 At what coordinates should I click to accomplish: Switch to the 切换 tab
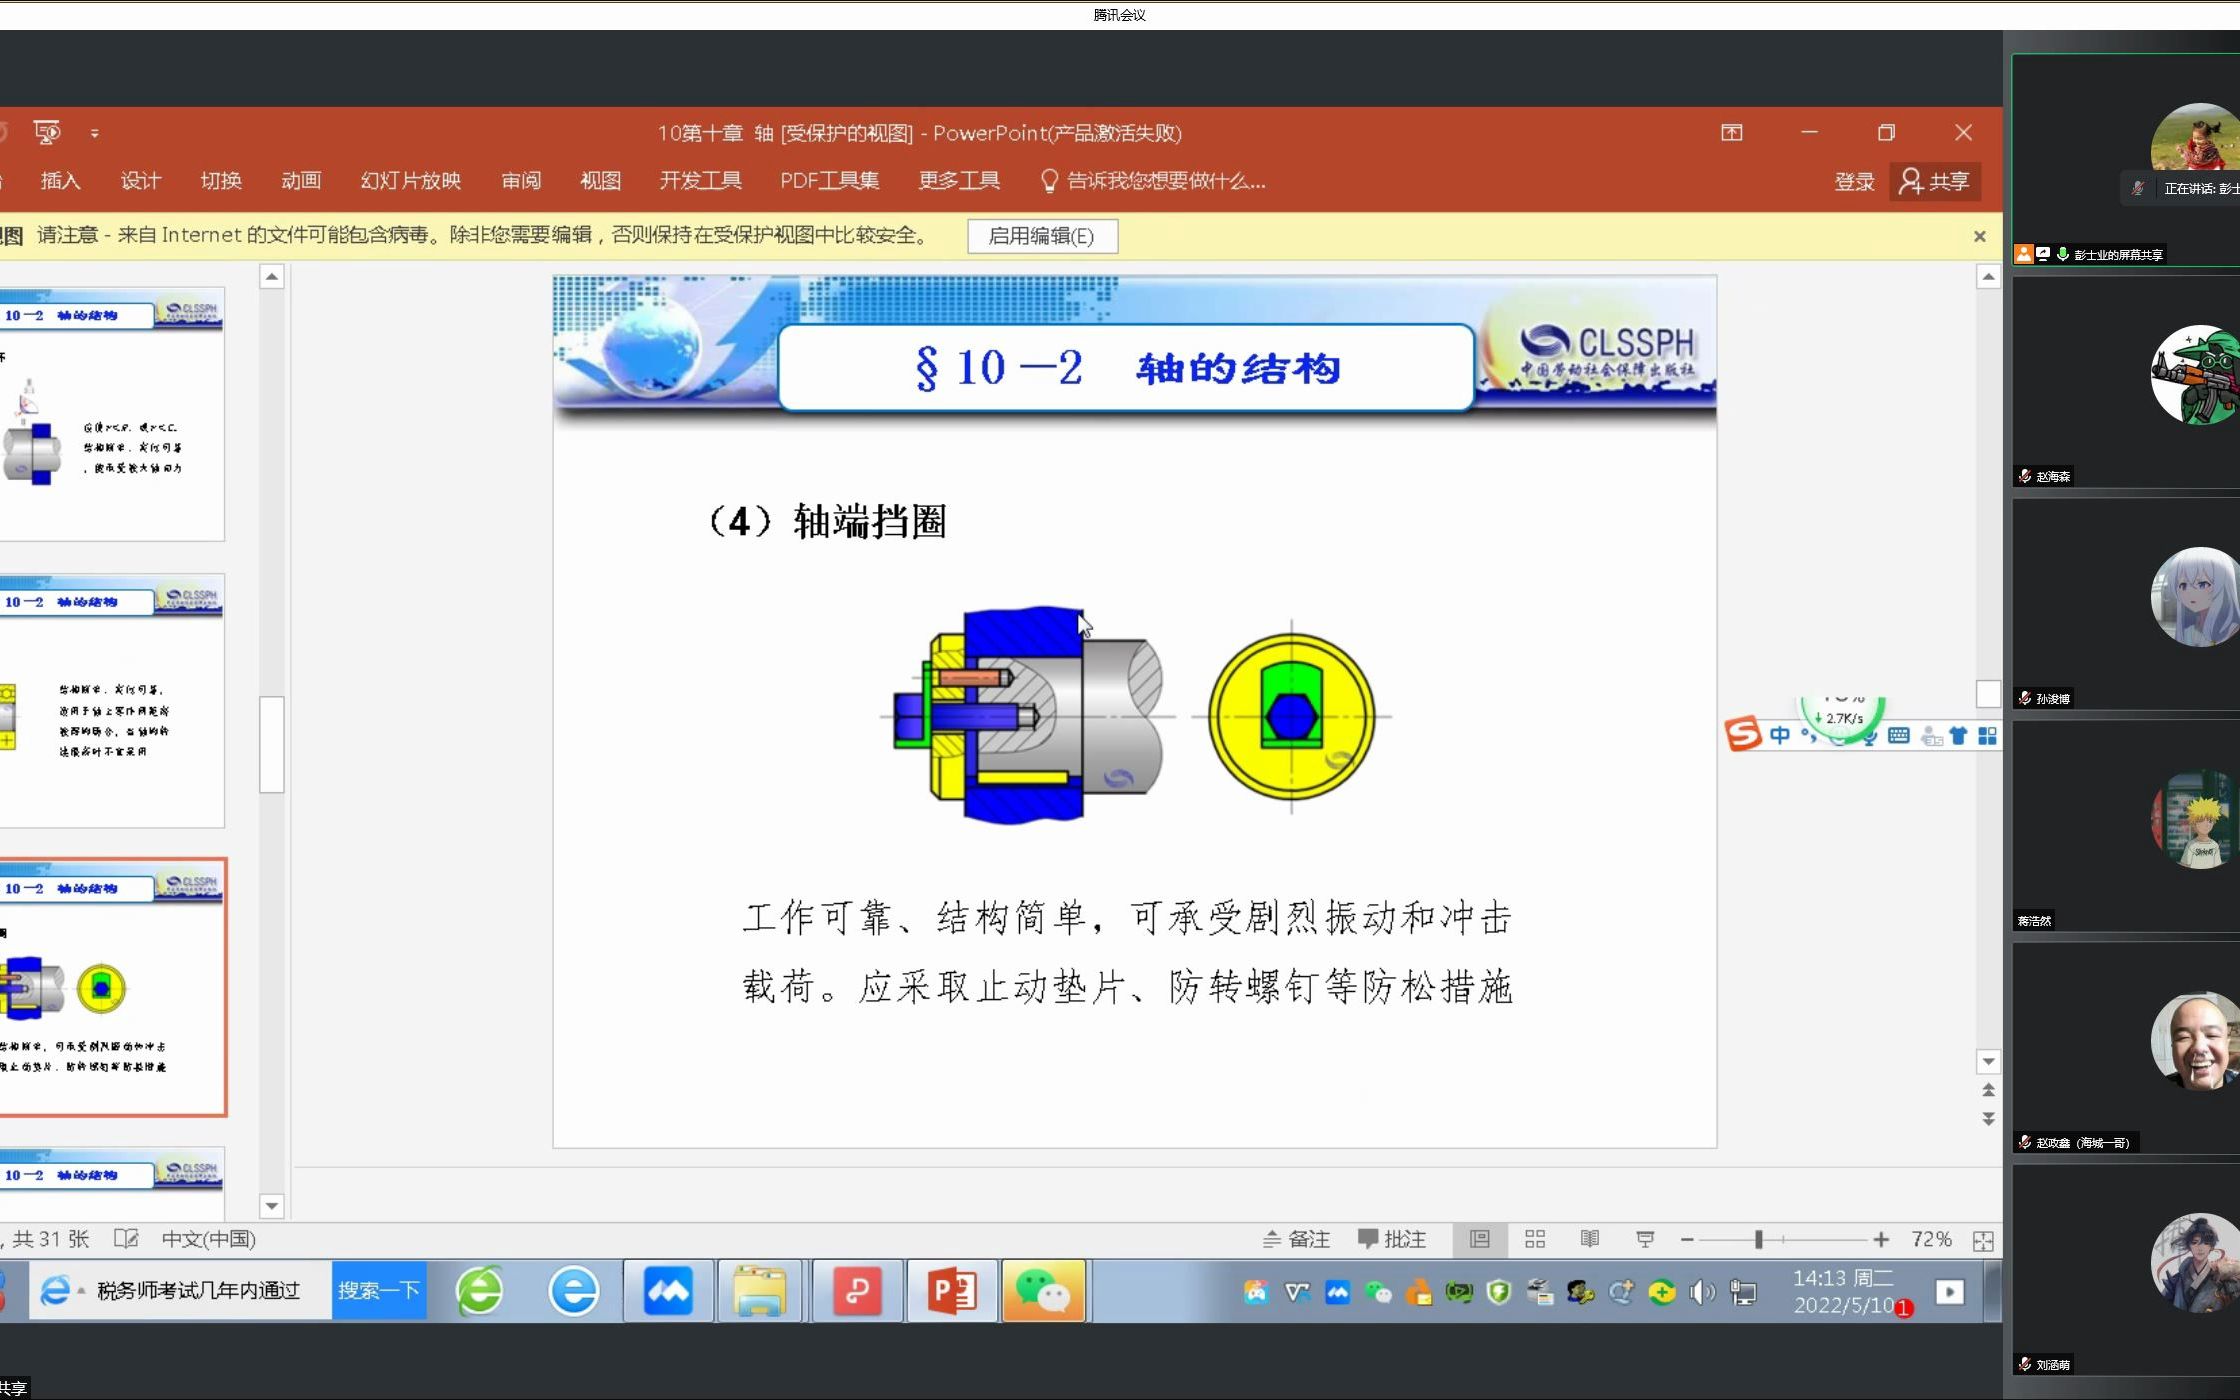[x=221, y=181]
